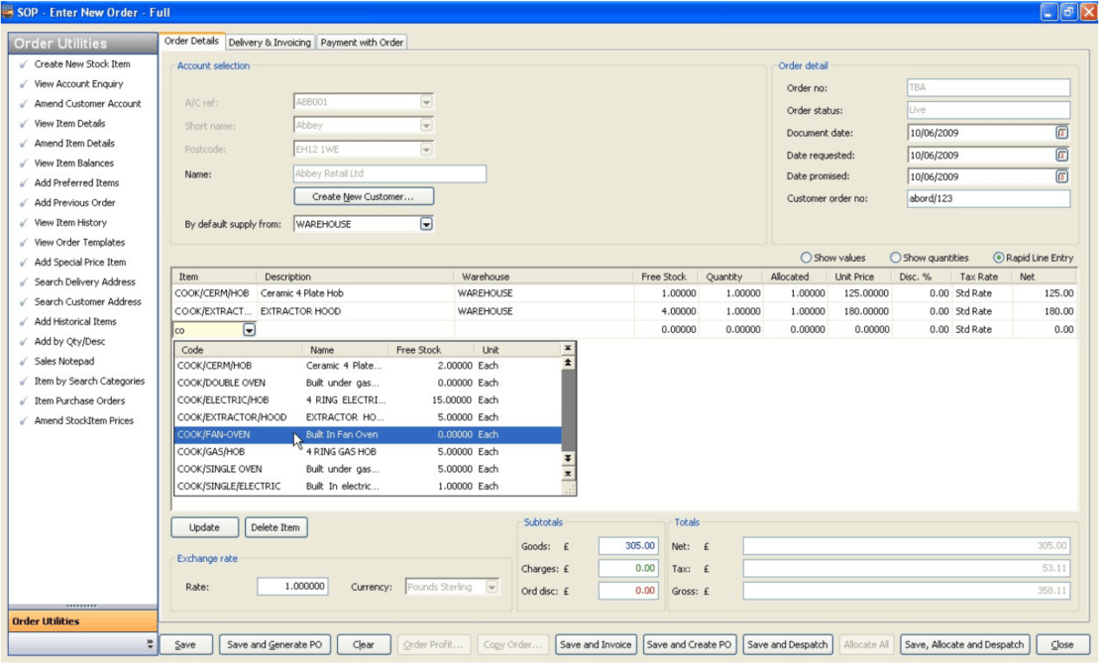1100x665 pixels.
Task: Click checkmark icon next to Sales Notepad
Action: [x=24, y=361]
